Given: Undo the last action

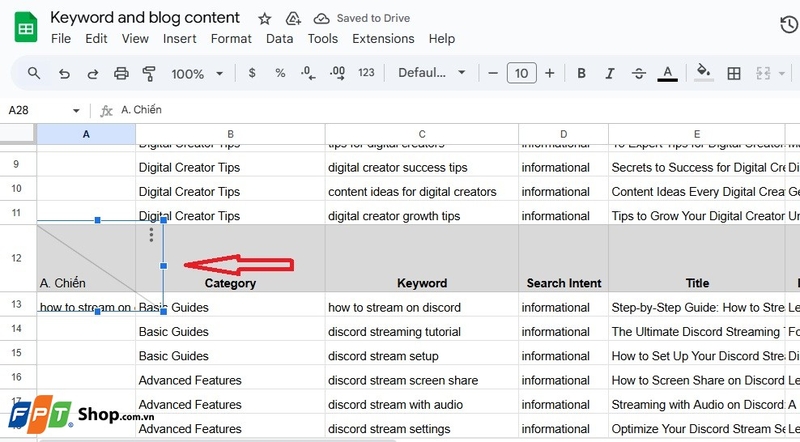Looking at the screenshot, I should click(x=64, y=73).
